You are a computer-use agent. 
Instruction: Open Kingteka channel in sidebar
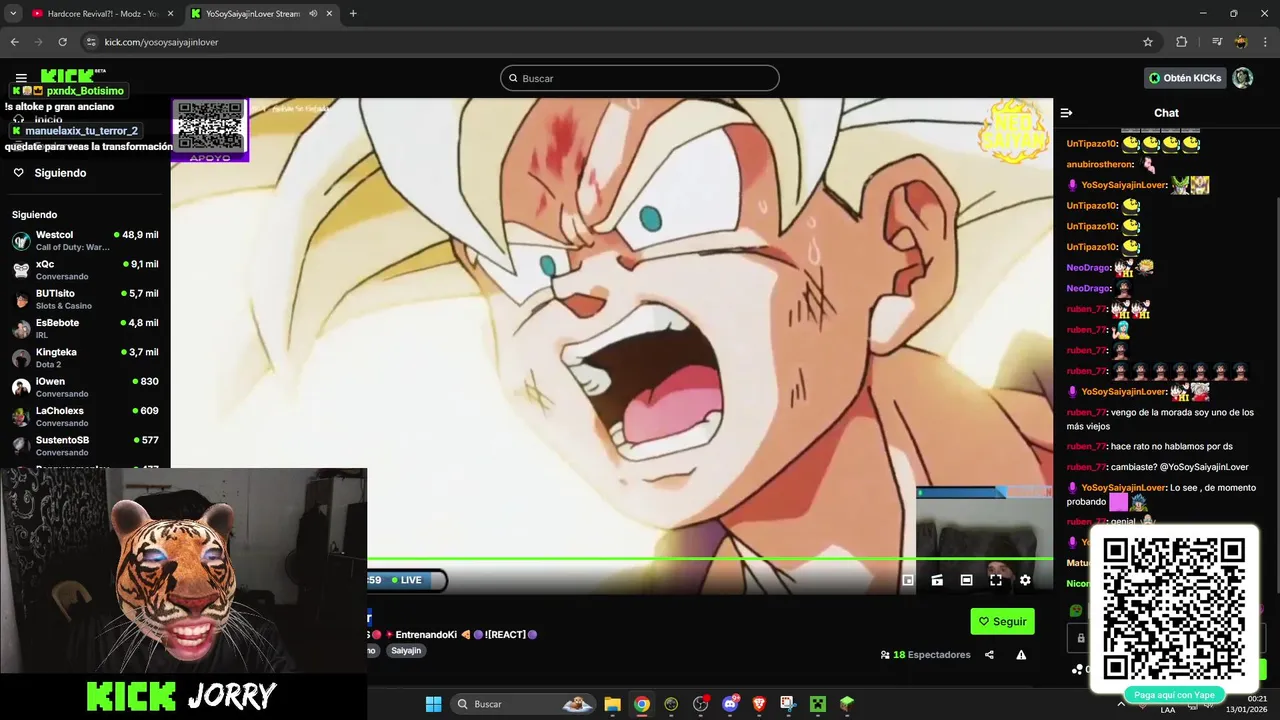85,358
